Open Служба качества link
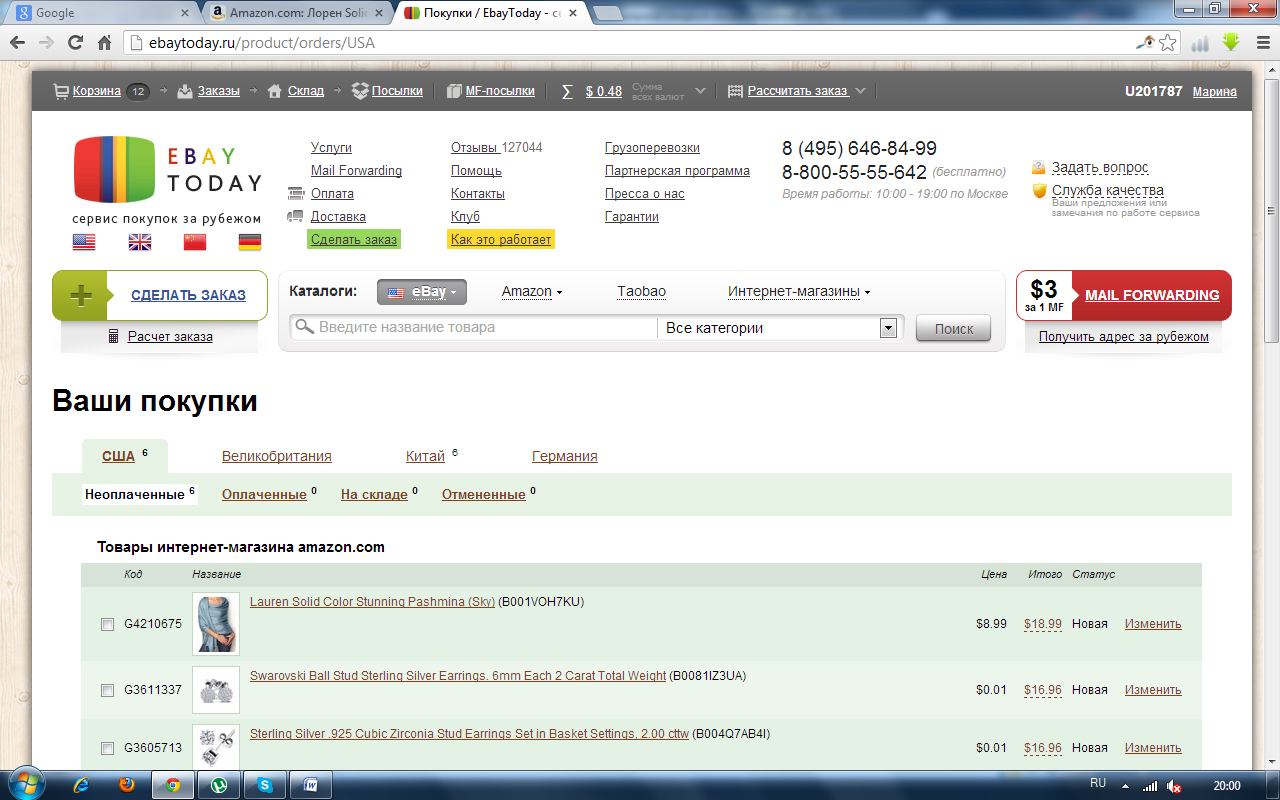Image resolution: width=1280 pixels, height=800 pixels. [1108, 190]
